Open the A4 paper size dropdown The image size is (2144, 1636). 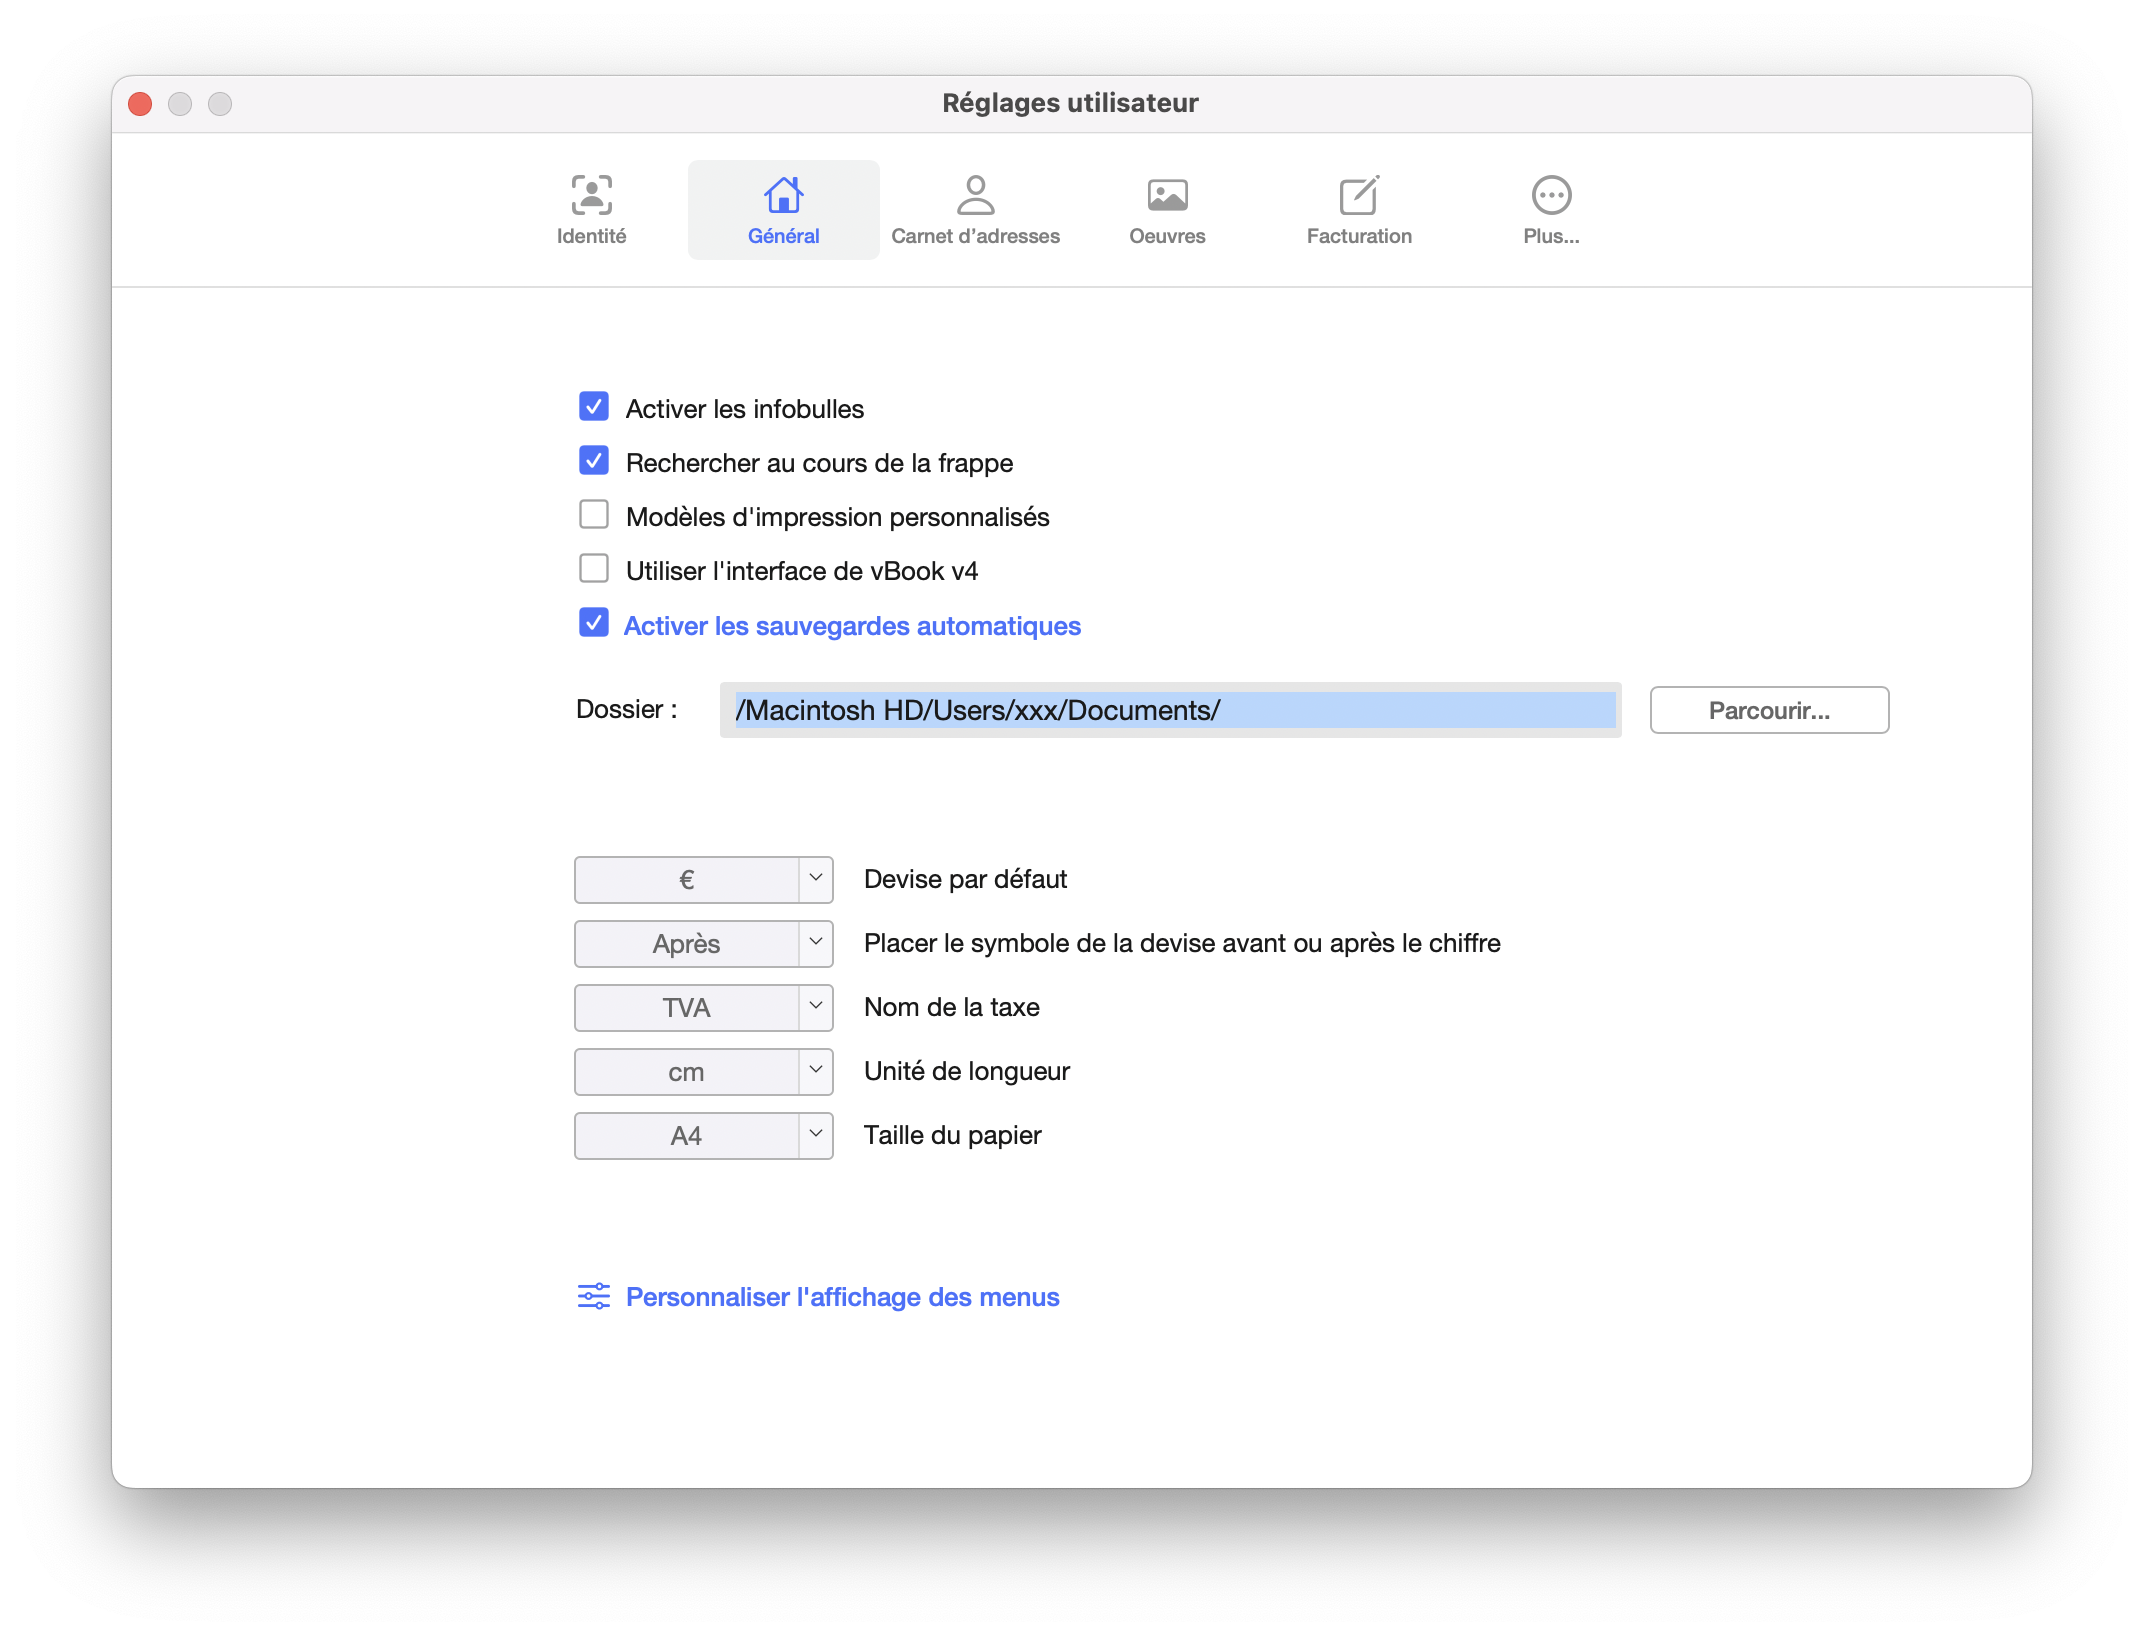pos(815,1135)
